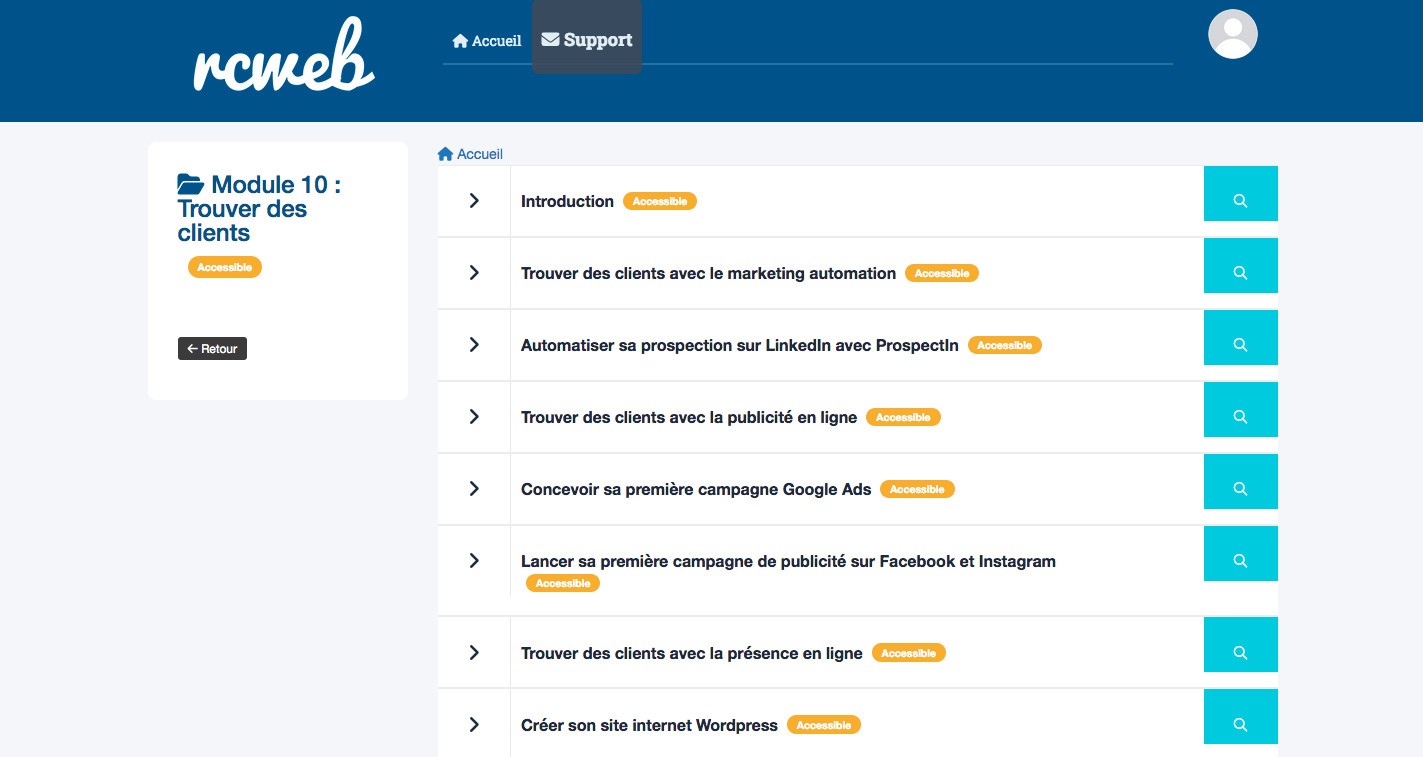Open 'Trouver des clients avec le marketing automation'
The width and height of the screenshot is (1423, 757).
pyautogui.click(x=708, y=273)
